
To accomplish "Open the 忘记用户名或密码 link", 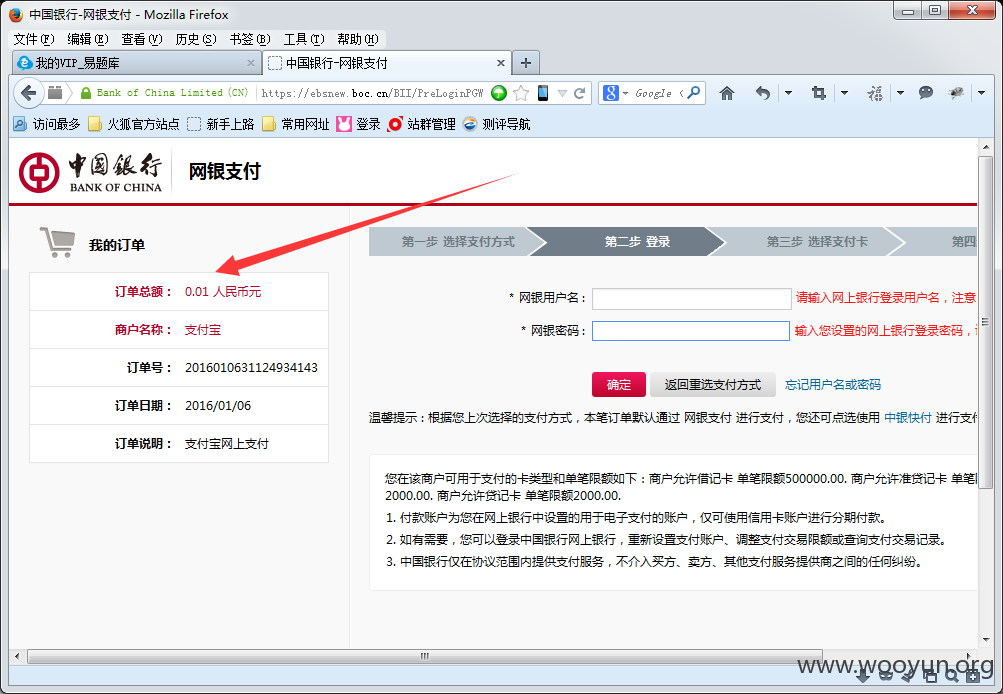I will click(x=833, y=384).
